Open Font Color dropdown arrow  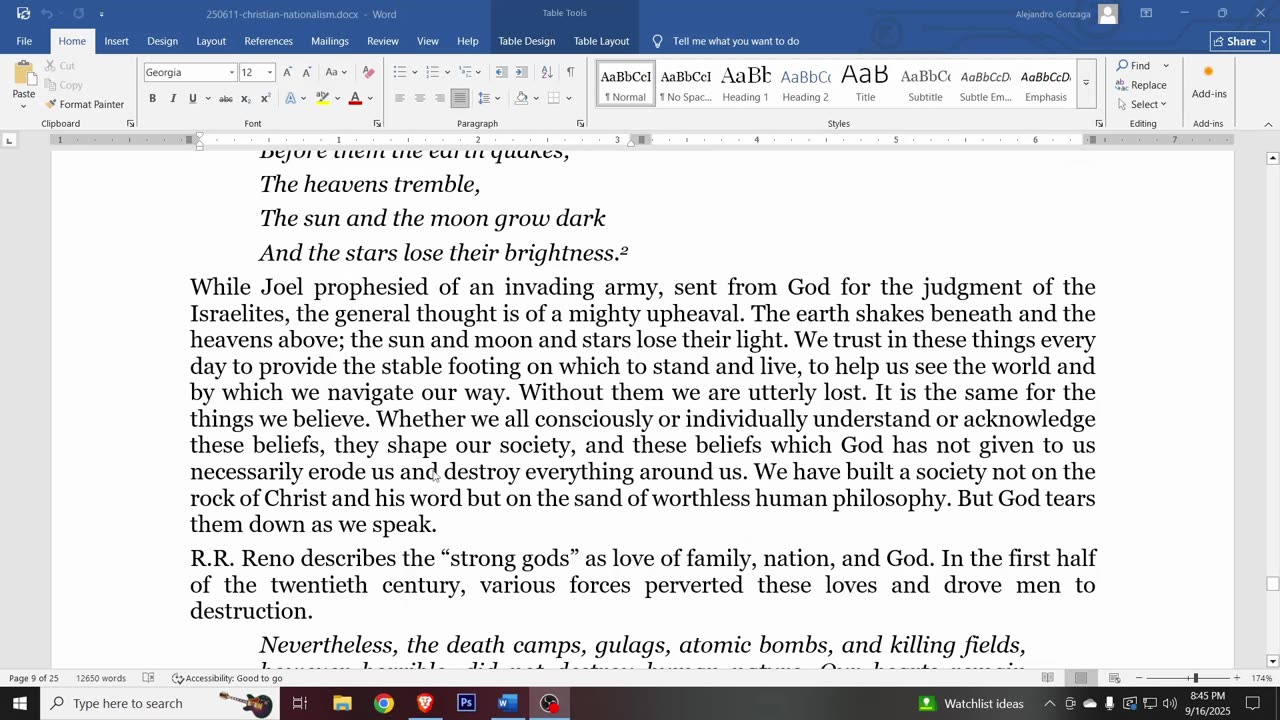(x=370, y=98)
